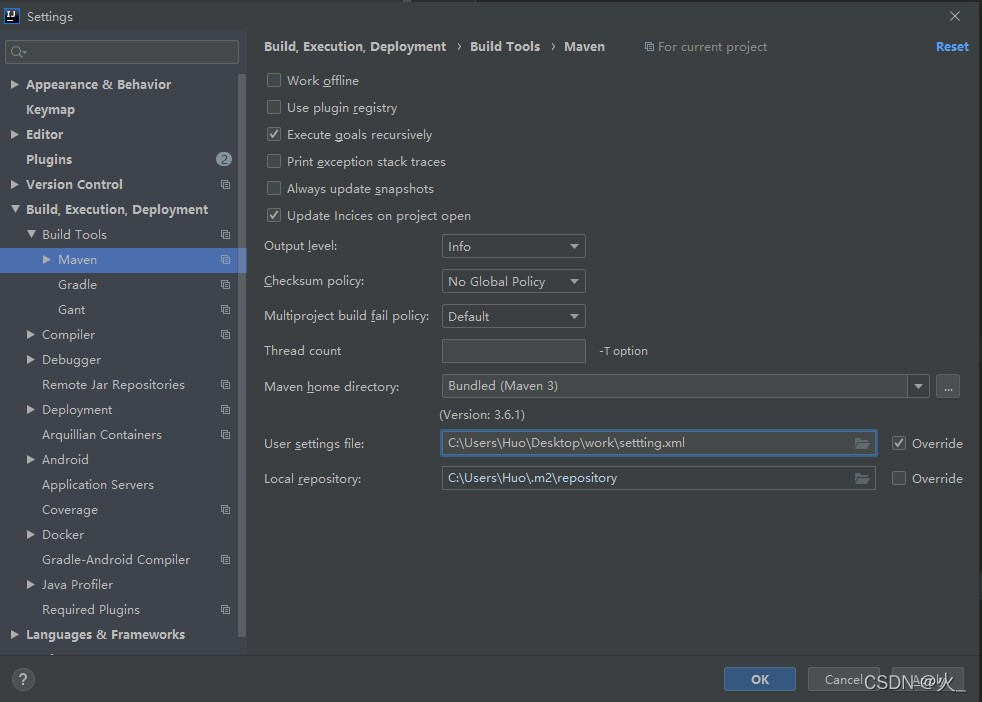Expand Appearance & Behavior section
The height and width of the screenshot is (702, 982).
[15, 85]
